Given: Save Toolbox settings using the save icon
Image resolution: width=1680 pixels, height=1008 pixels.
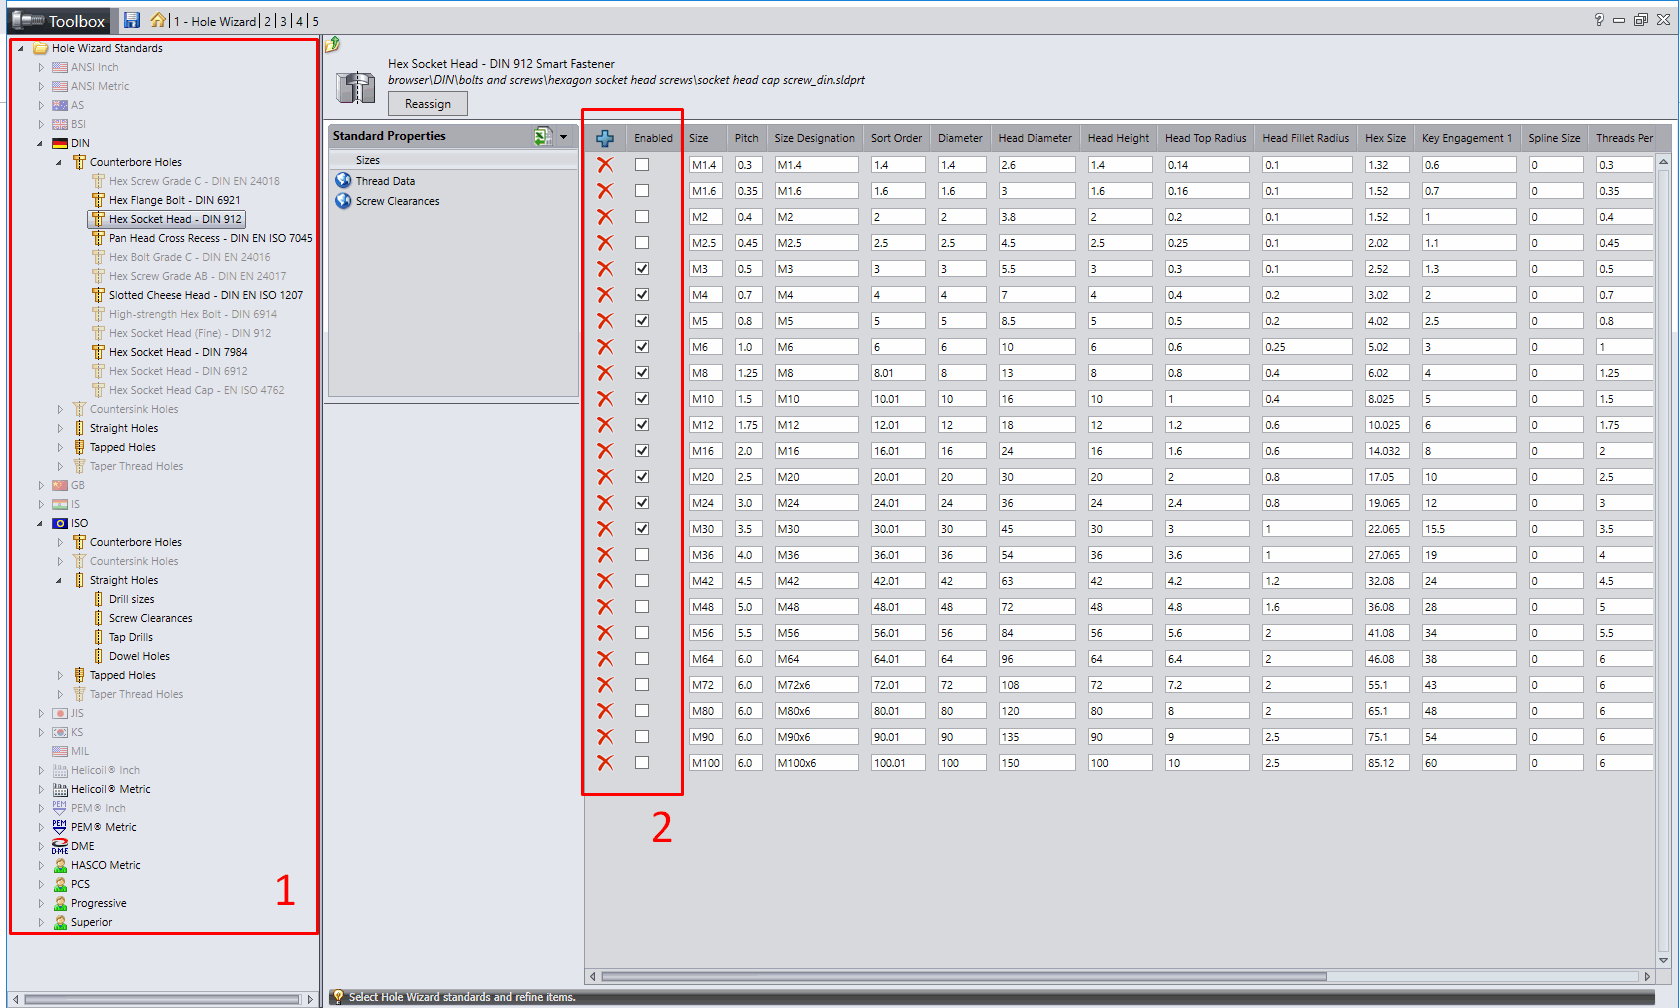Looking at the screenshot, I should [131, 20].
